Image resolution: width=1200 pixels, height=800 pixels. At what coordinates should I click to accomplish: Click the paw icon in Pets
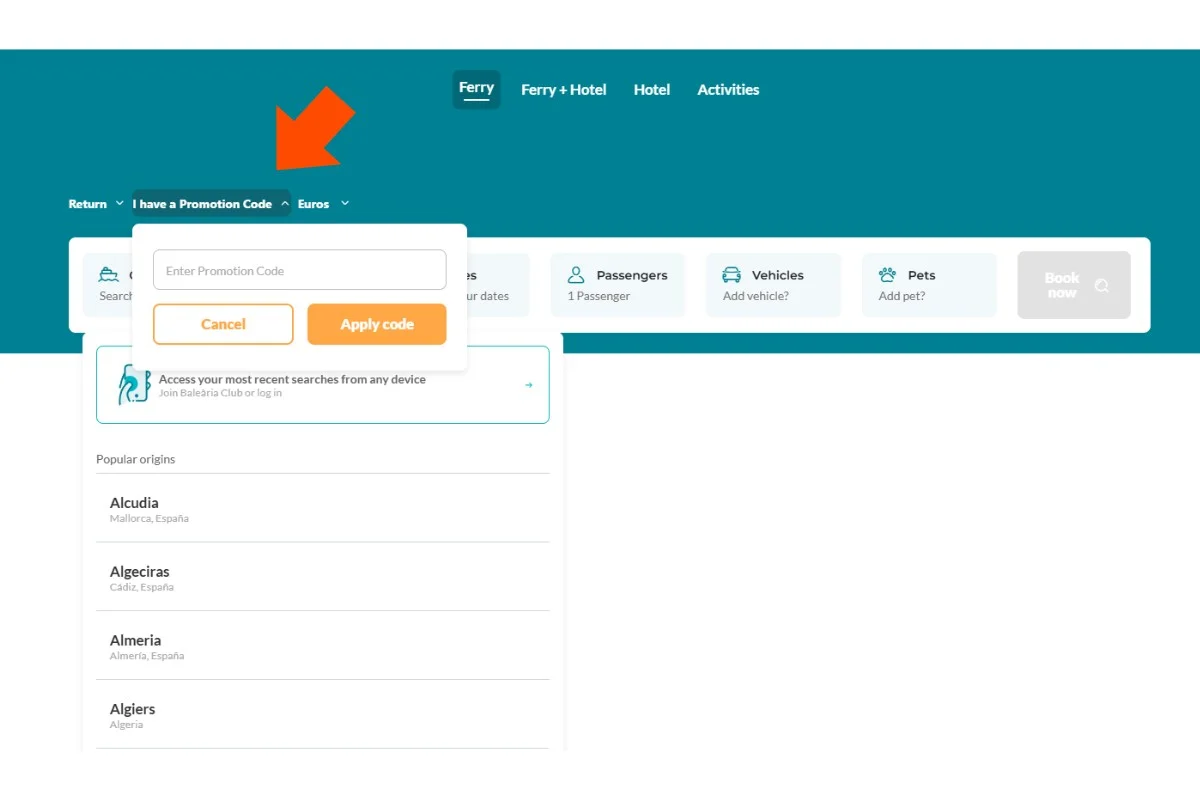(x=887, y=275)
